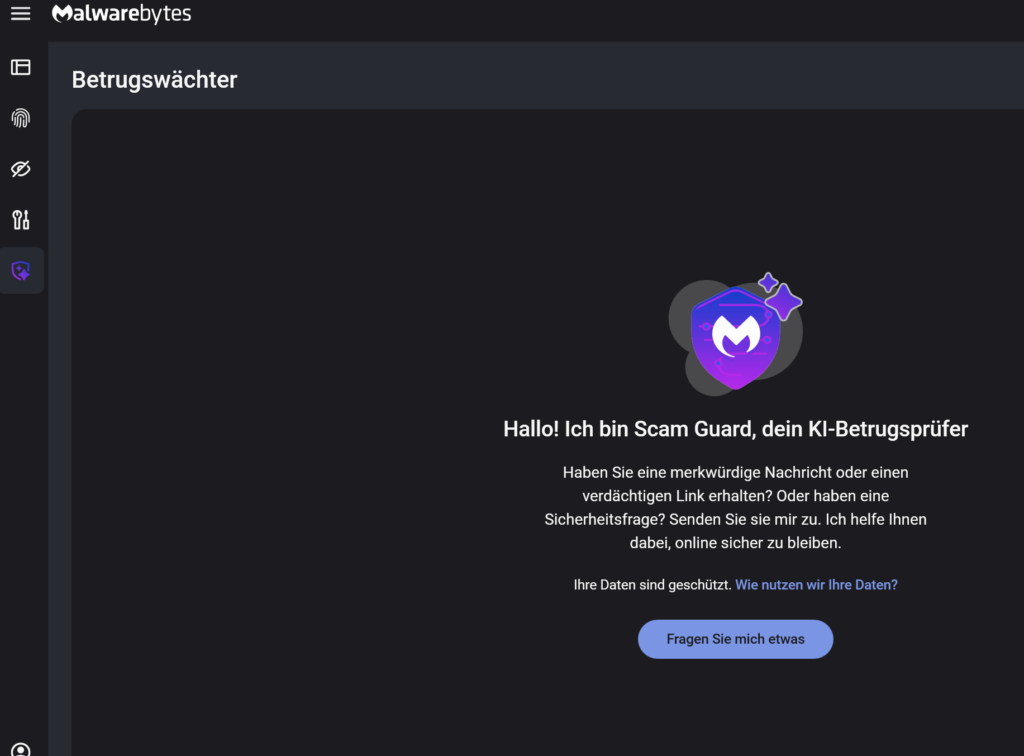Click the empty area left of the greeting
Image resolution: width=1024 pixels, height=756 pixels.
(280, 430)
